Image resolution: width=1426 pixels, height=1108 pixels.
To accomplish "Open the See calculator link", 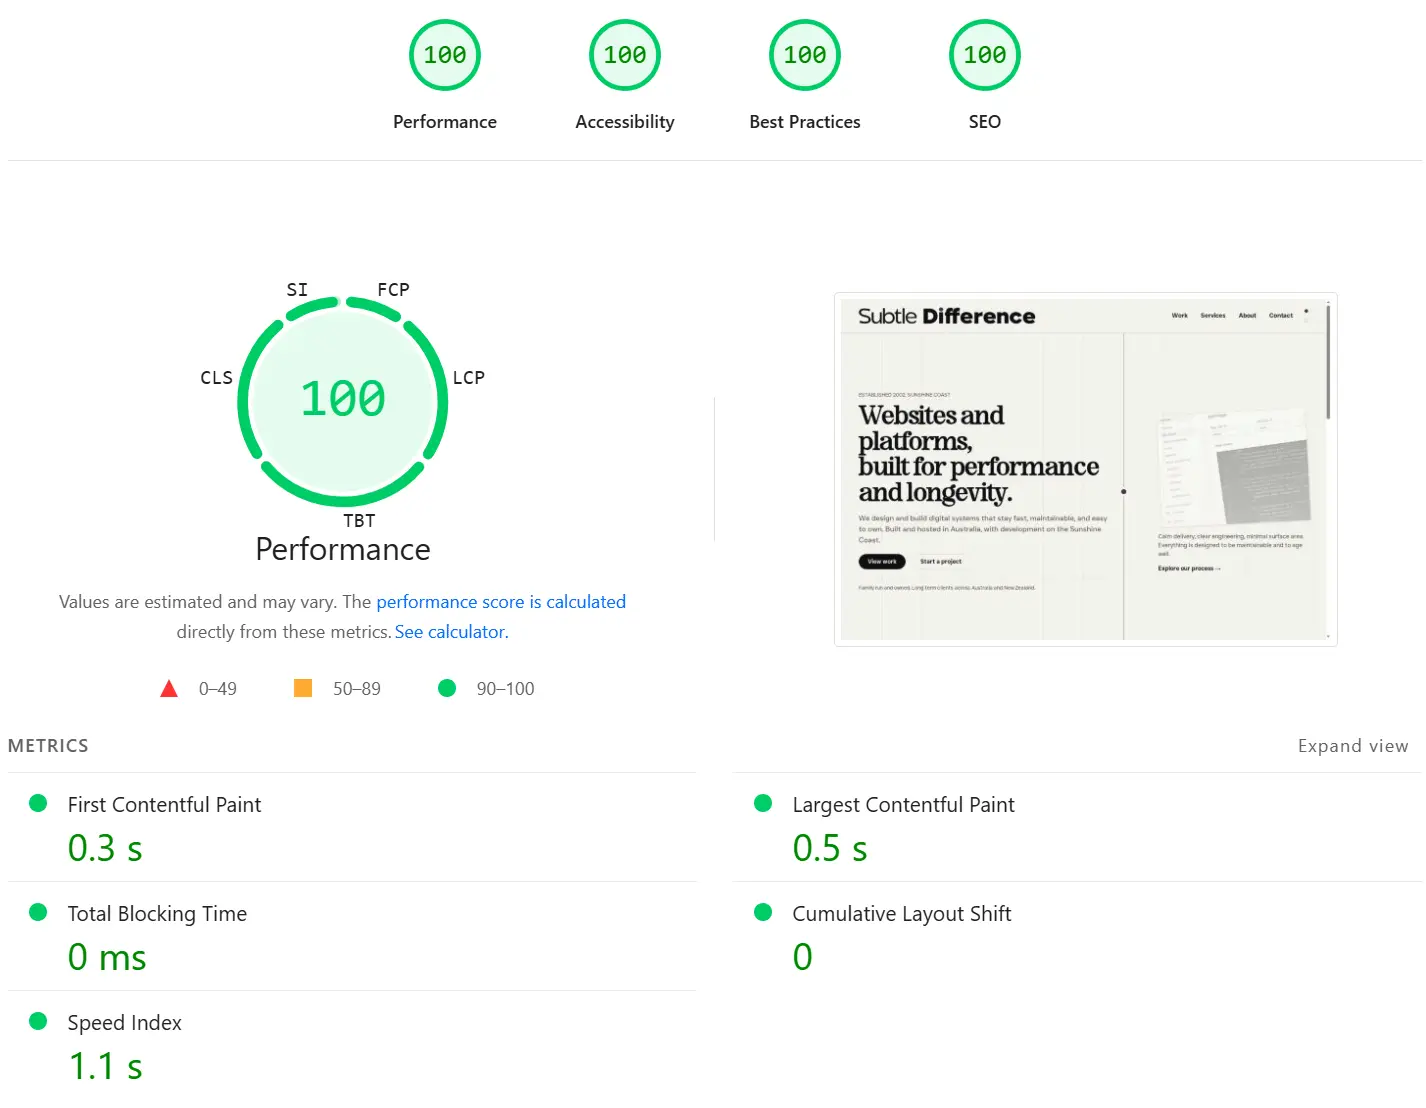I will pos(449,631).
